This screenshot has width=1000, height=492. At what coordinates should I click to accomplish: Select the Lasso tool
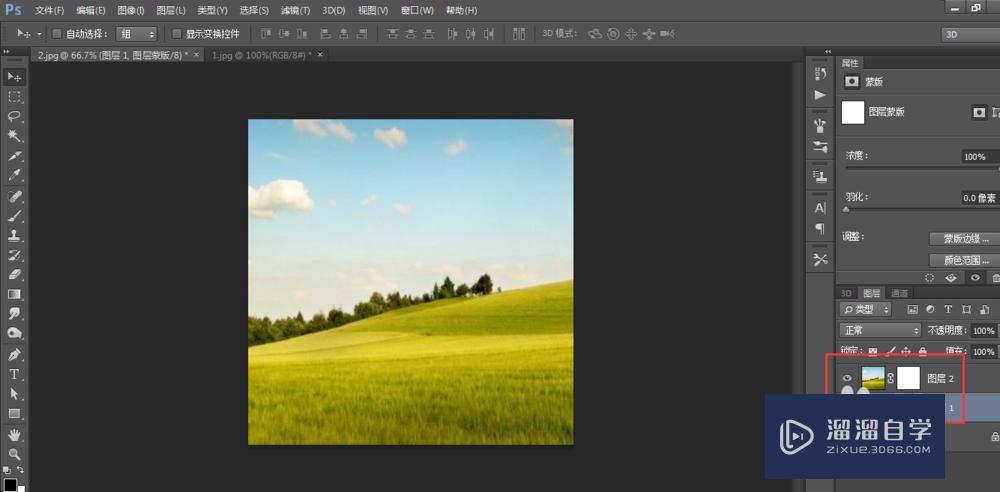(14, 117)
